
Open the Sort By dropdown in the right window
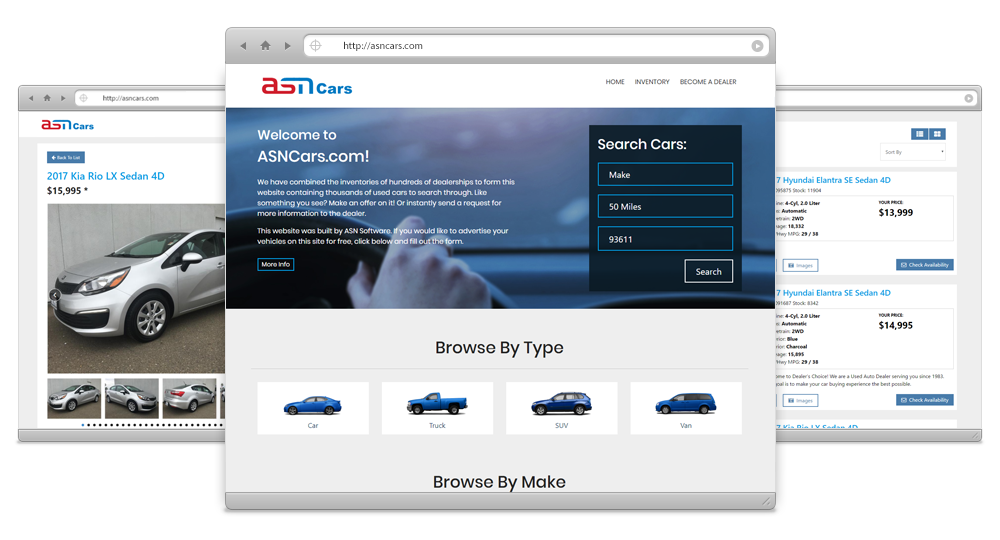coord(913,152)
